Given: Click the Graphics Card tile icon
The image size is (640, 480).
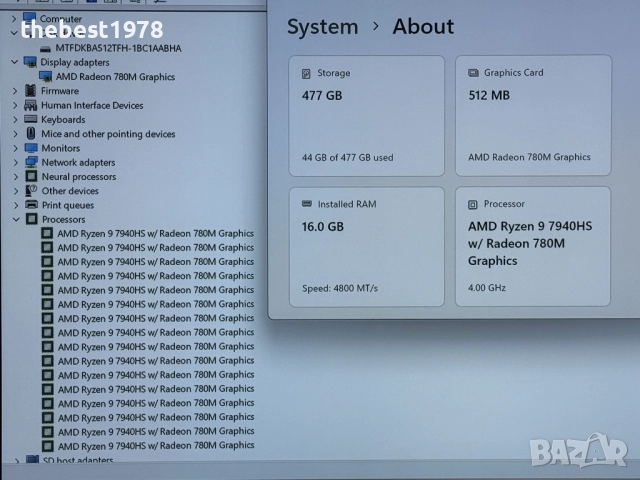Looking at the screenshot, I should coord(473,73).
